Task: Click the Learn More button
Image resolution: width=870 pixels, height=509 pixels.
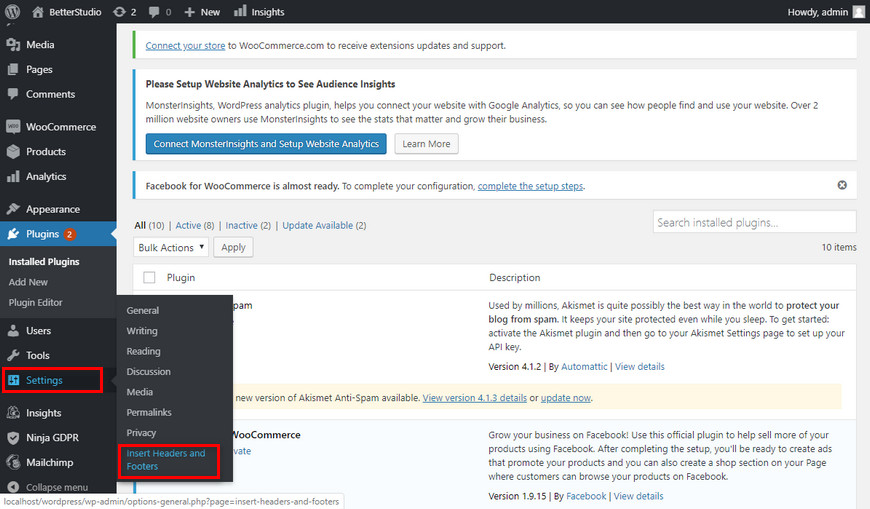Action: (426, 144)
